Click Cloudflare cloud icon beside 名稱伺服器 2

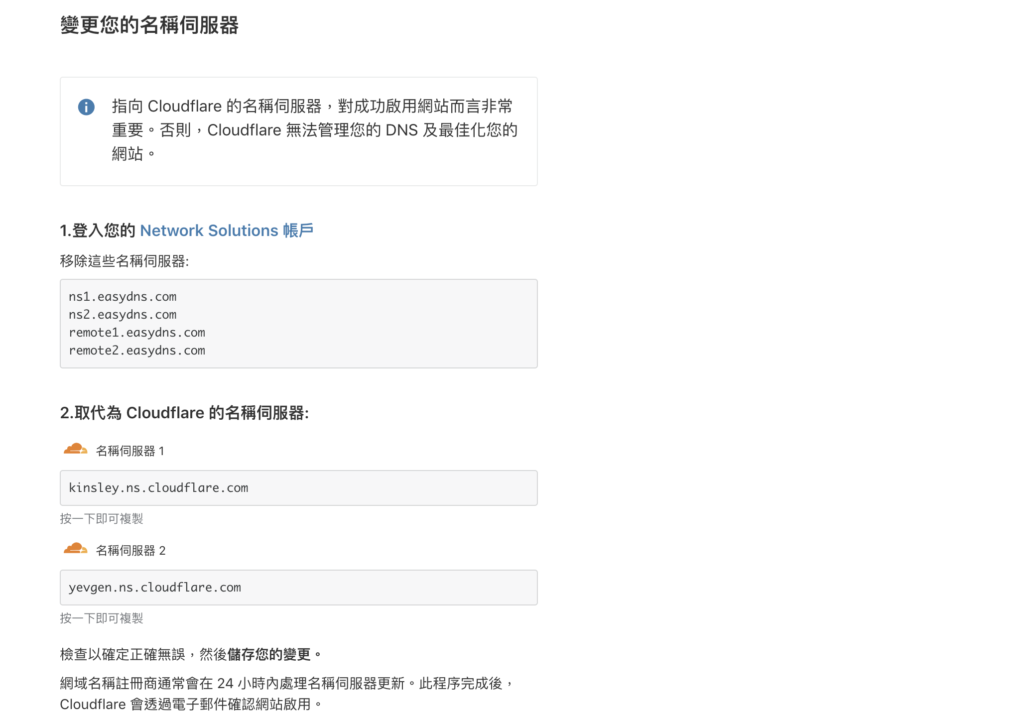point(75,549)
